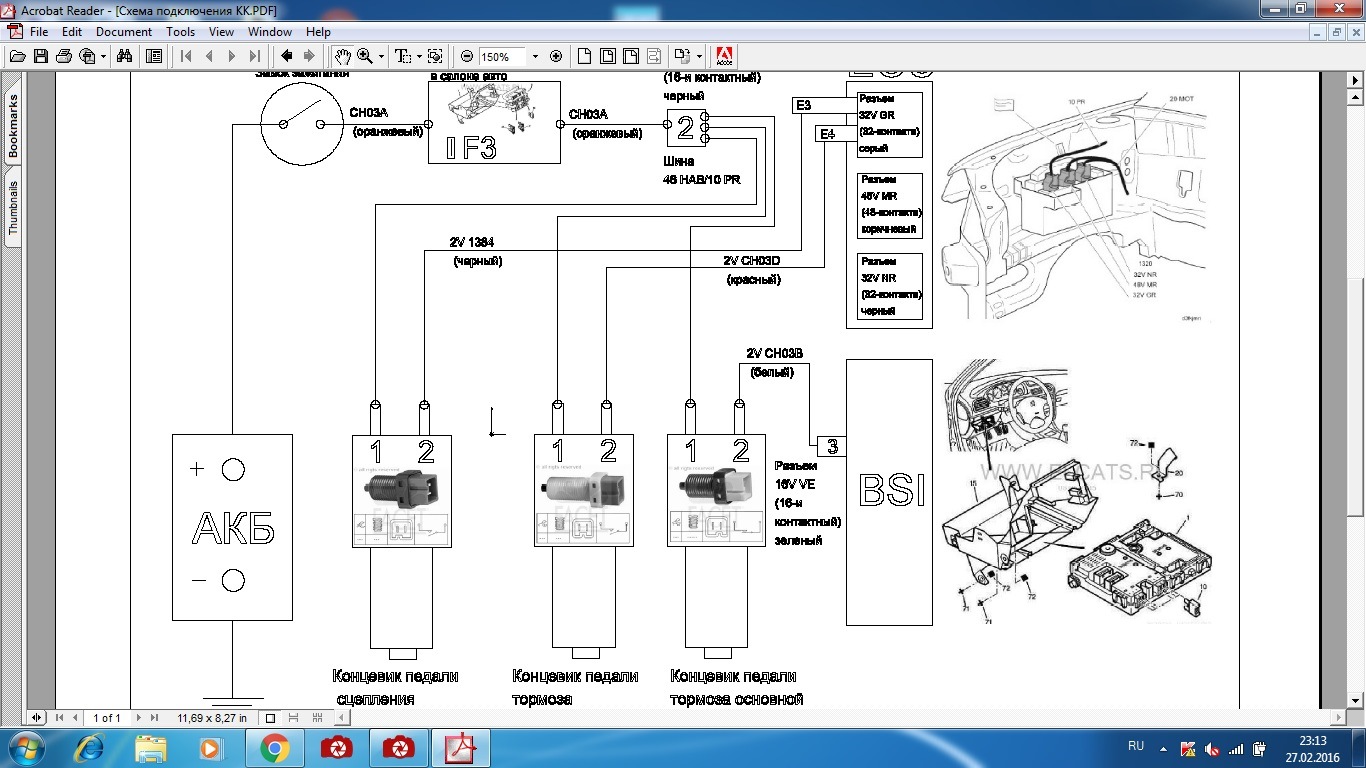Open the File menu
The width and height of the screenshot is (1366, 768).
pyautogui.click(x=39, y=32)
